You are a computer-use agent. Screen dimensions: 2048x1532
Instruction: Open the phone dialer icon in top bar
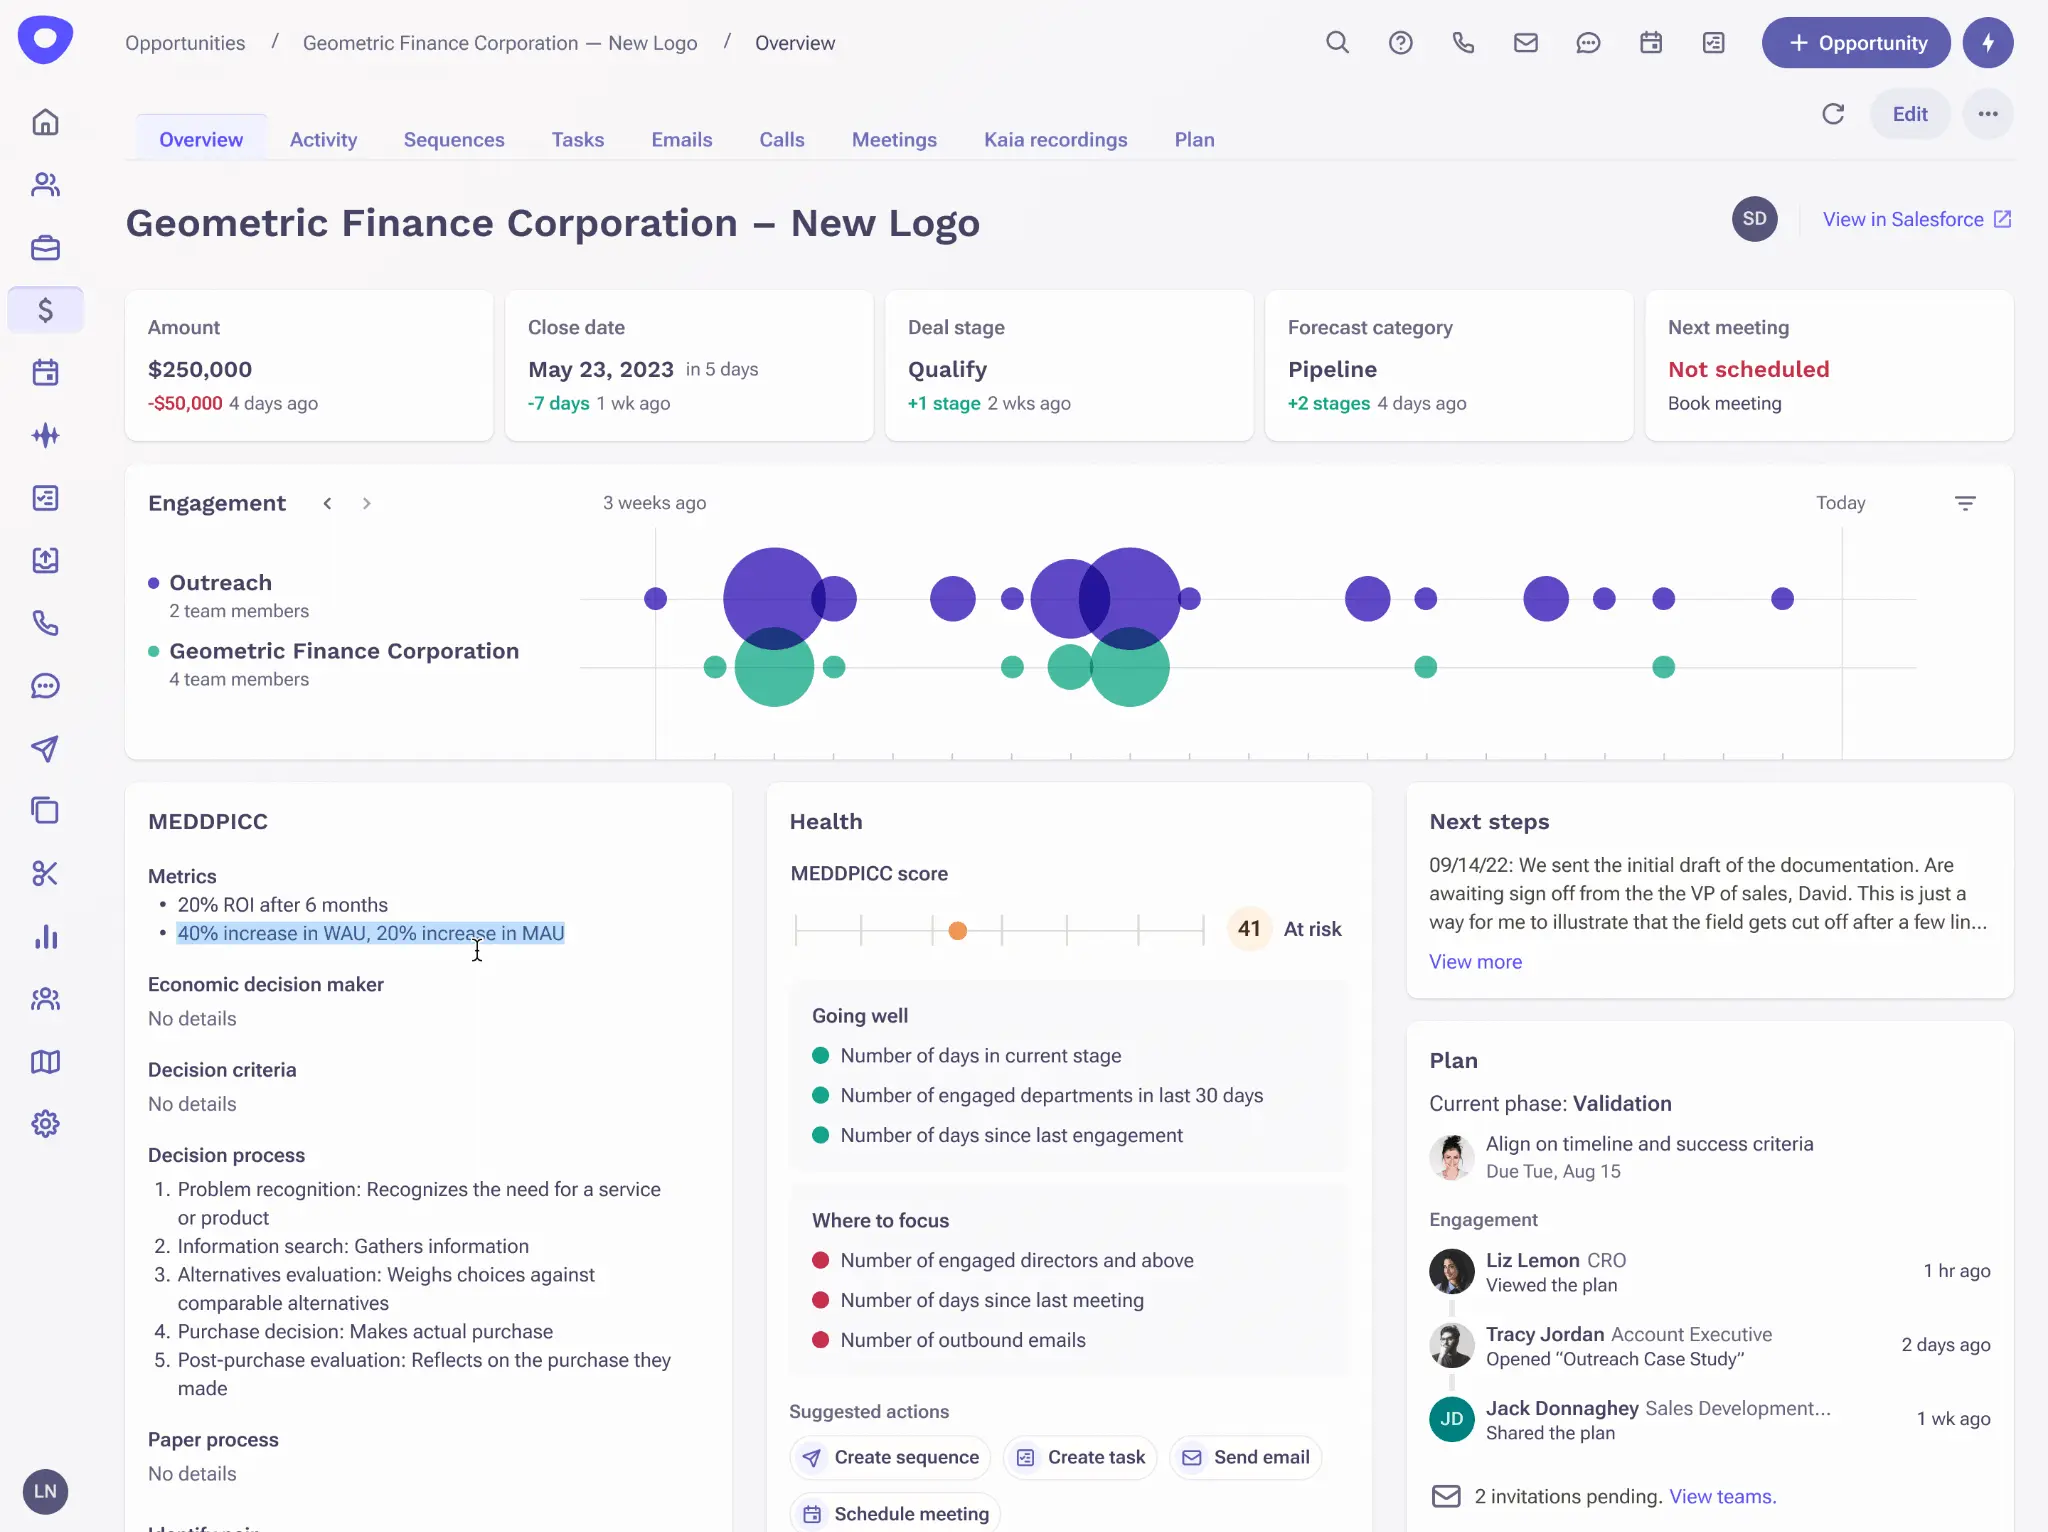pyautogui.click(x=1463, y=42)
